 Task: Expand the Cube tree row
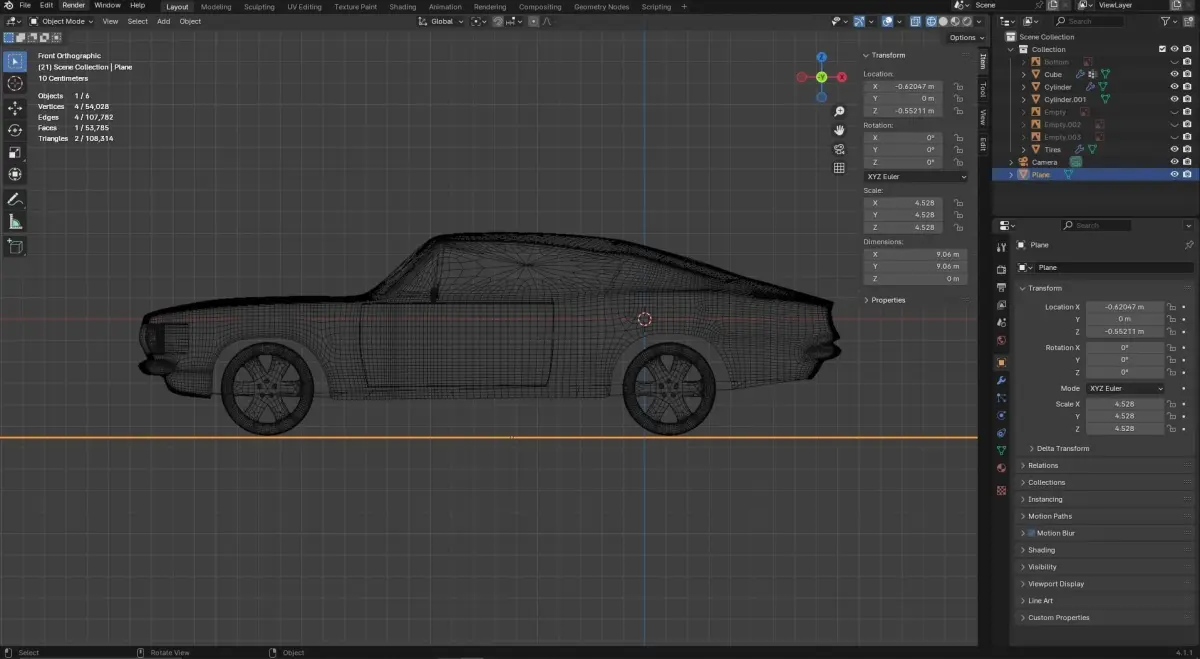1023,74
